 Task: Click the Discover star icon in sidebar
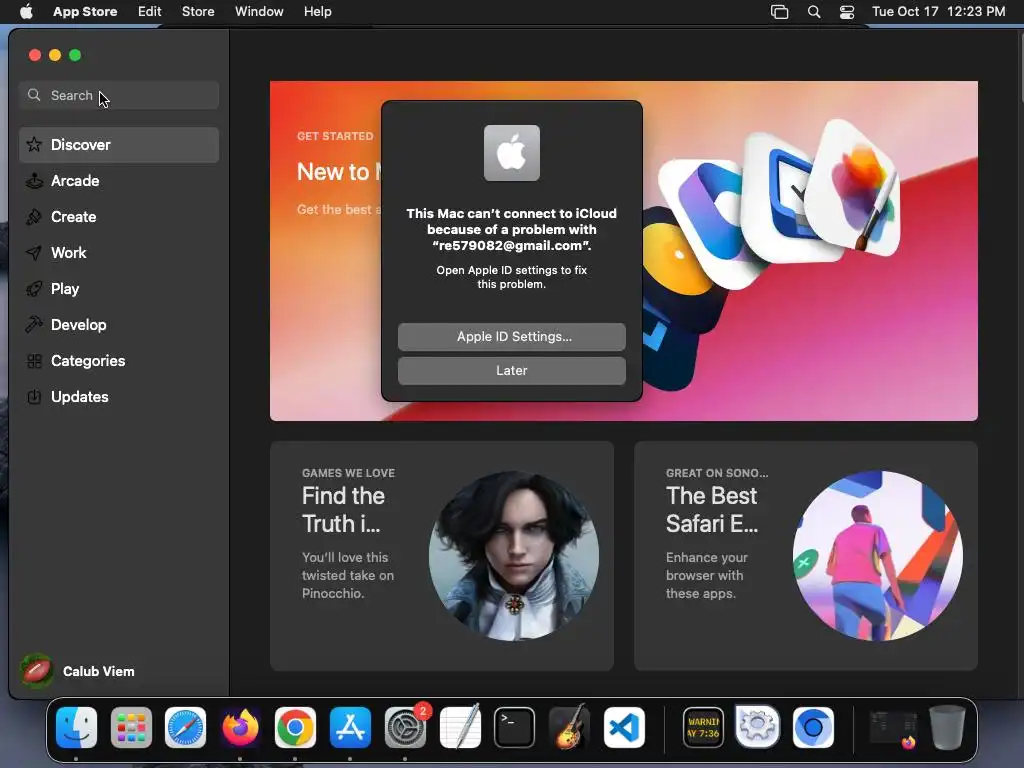pyautogui.click(x=34, y=144)
